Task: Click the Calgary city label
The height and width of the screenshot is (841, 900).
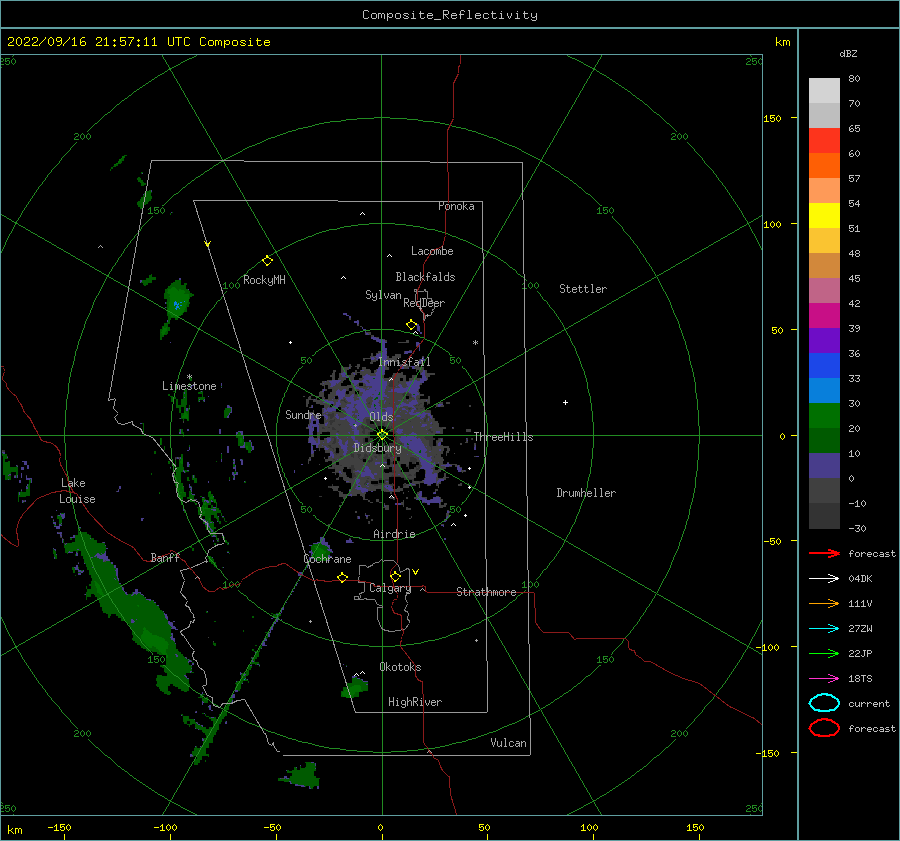Action: (390, 588)
